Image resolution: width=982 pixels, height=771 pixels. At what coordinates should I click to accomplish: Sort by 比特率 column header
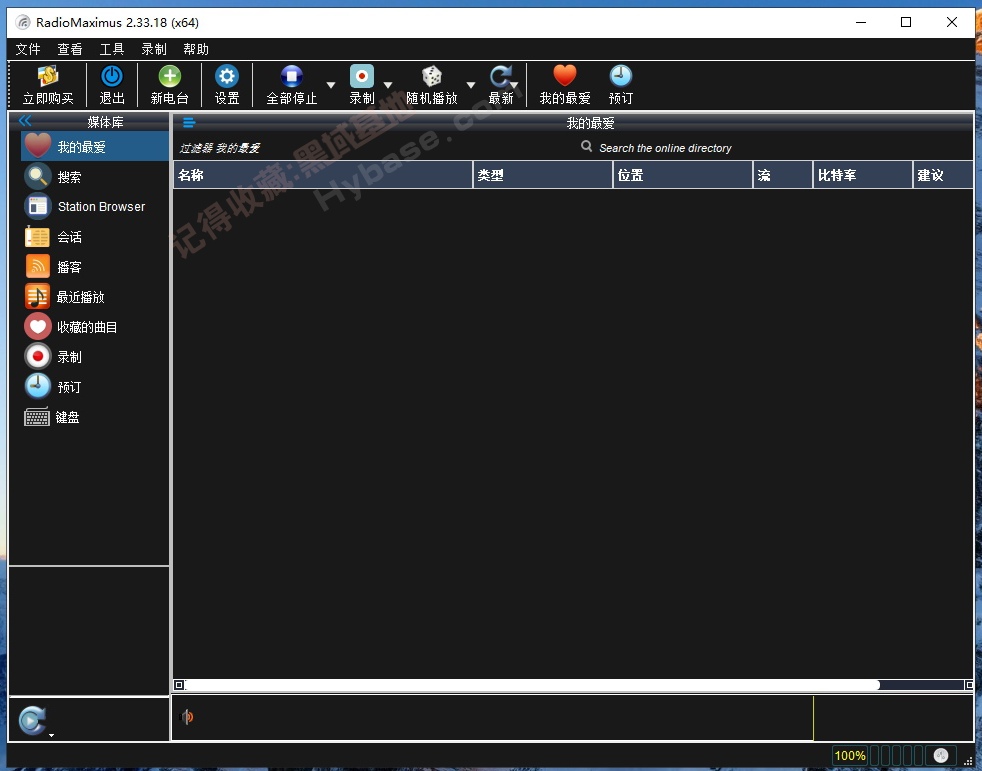(863, 175)
